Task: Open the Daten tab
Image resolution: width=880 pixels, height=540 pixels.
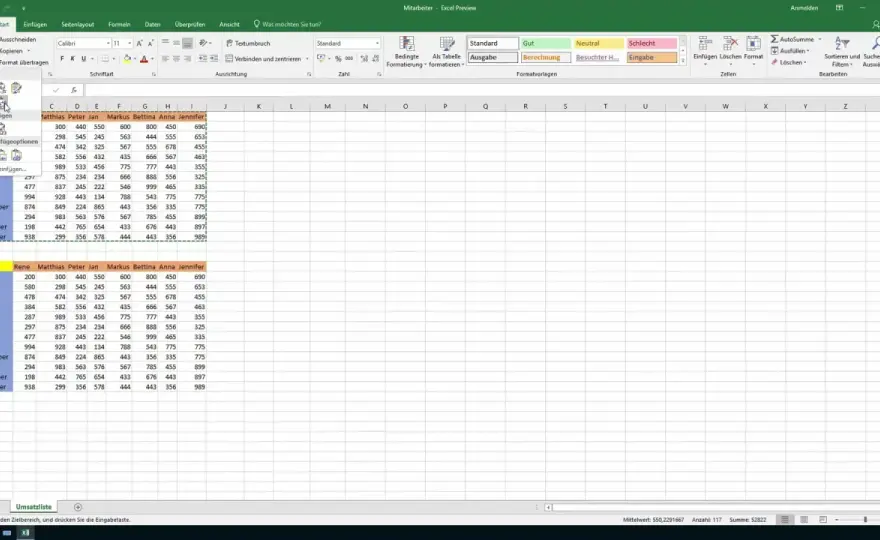Action: tap(153, 24)
